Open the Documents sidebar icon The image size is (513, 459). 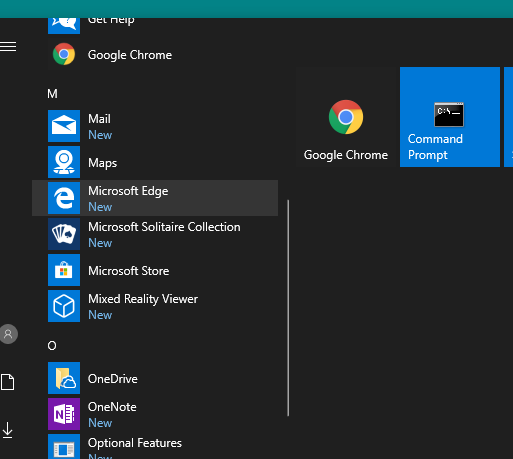pos(8,382)
